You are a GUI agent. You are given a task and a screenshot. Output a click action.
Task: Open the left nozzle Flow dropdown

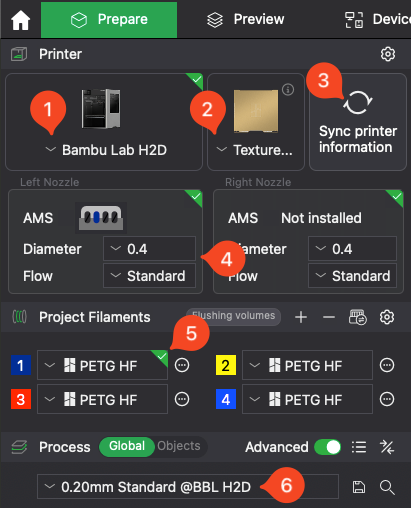pos(149,276)
